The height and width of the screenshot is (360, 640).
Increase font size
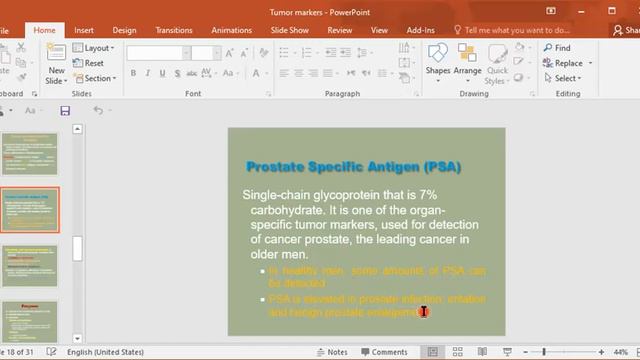tap(229, 53)
